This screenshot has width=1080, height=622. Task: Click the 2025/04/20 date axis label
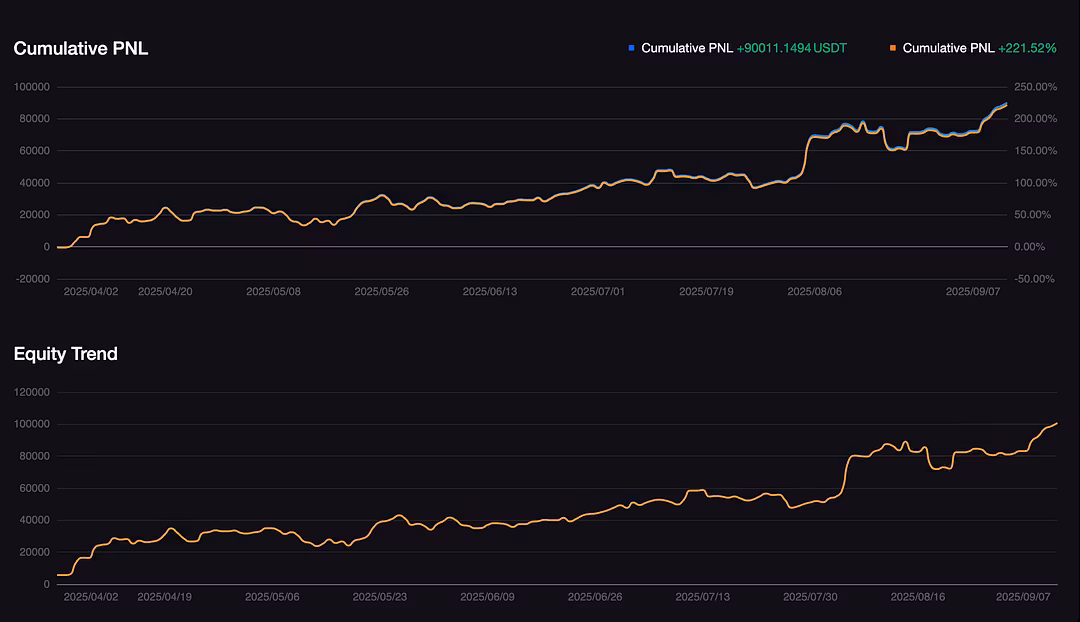[x=165, y=292]
